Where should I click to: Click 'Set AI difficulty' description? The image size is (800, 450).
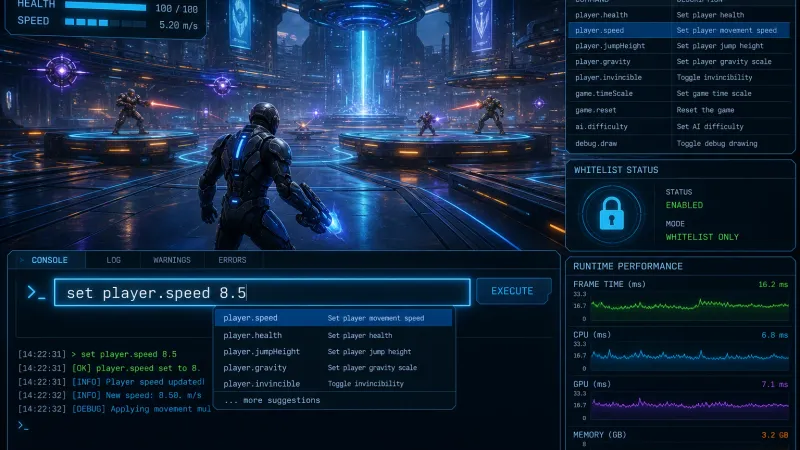pyautogui.click(x=710, y=127)
